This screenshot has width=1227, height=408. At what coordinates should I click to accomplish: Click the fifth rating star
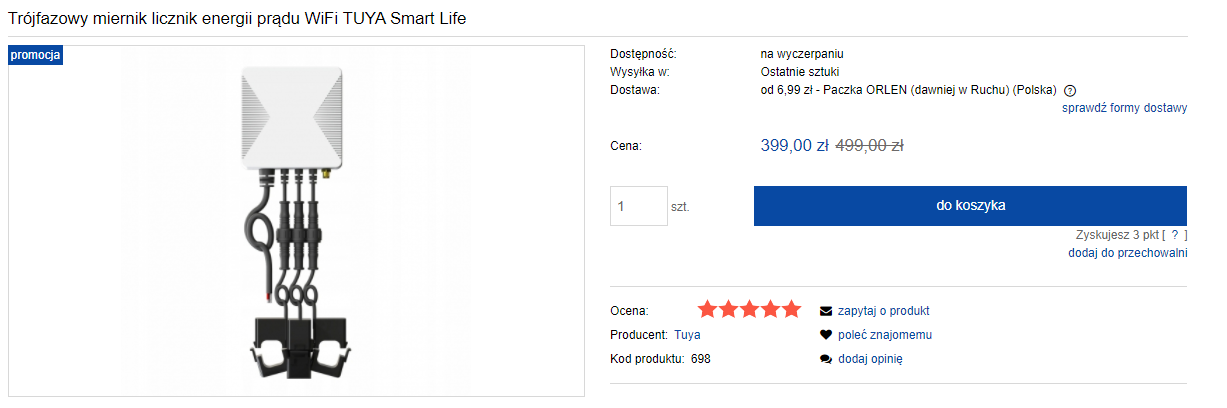point(791,309)
